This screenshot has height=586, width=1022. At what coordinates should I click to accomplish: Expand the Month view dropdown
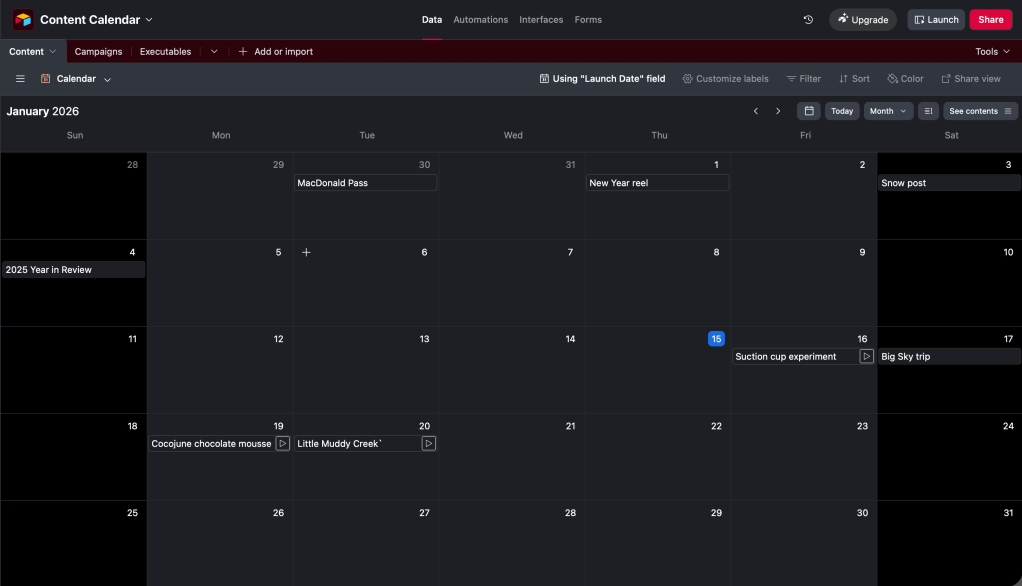(888, 111)
